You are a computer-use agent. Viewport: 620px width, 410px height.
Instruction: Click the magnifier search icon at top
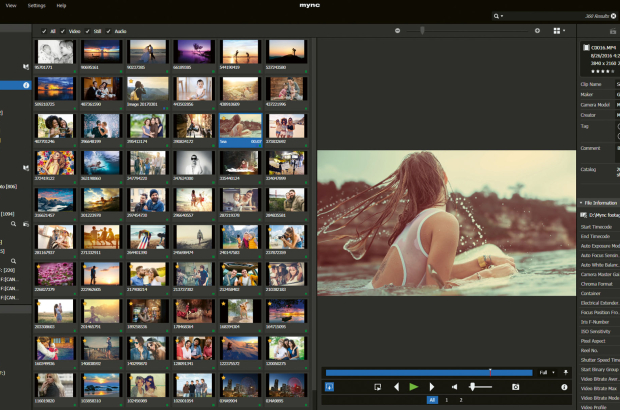click(496, 16)
